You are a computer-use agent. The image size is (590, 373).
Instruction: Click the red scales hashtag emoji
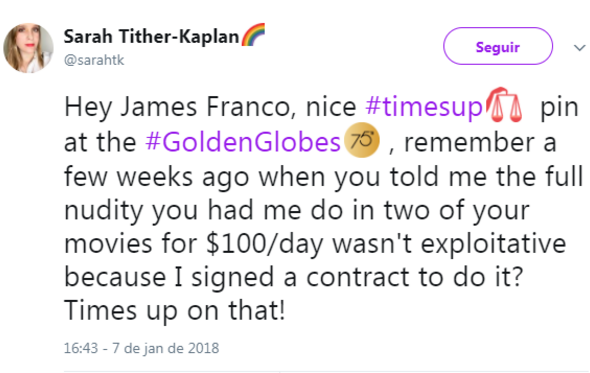(x=504, y=105)
